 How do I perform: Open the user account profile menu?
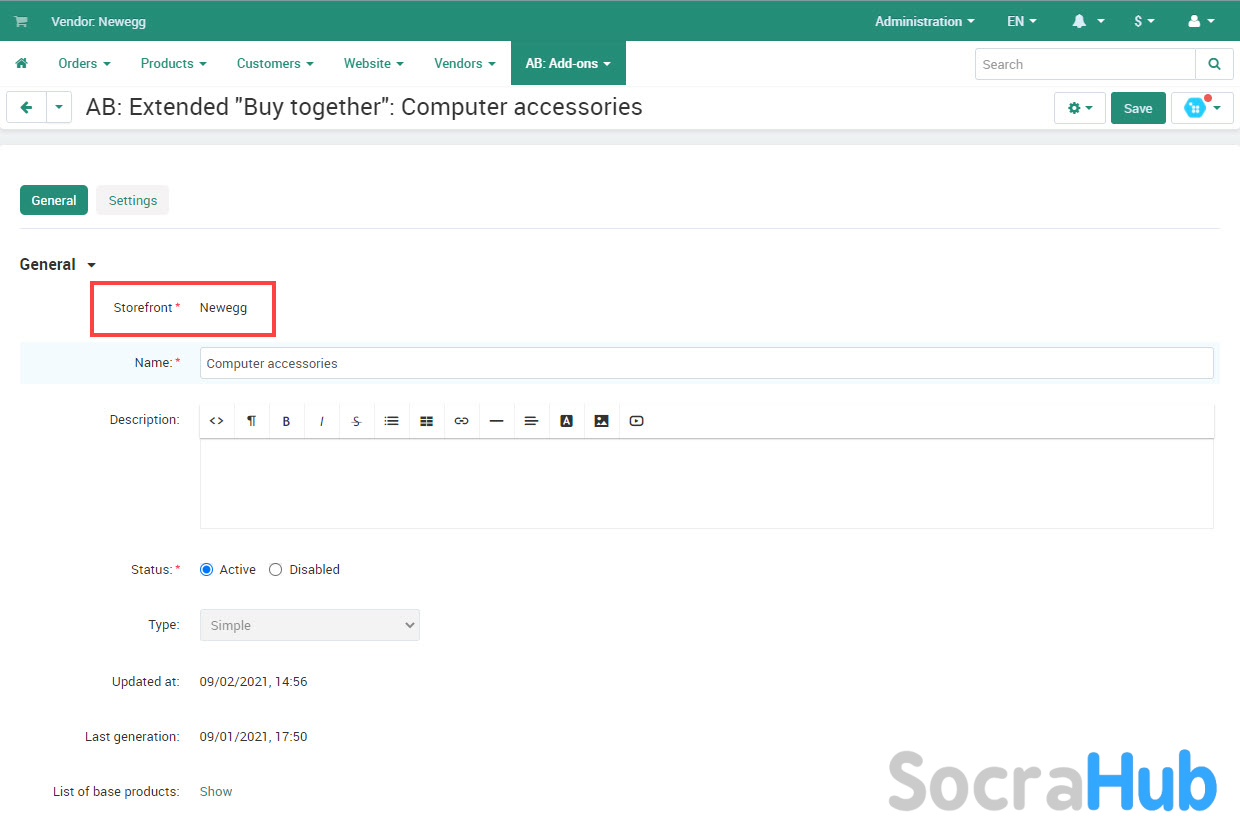pyautogui.click(x=1201, y=21)
